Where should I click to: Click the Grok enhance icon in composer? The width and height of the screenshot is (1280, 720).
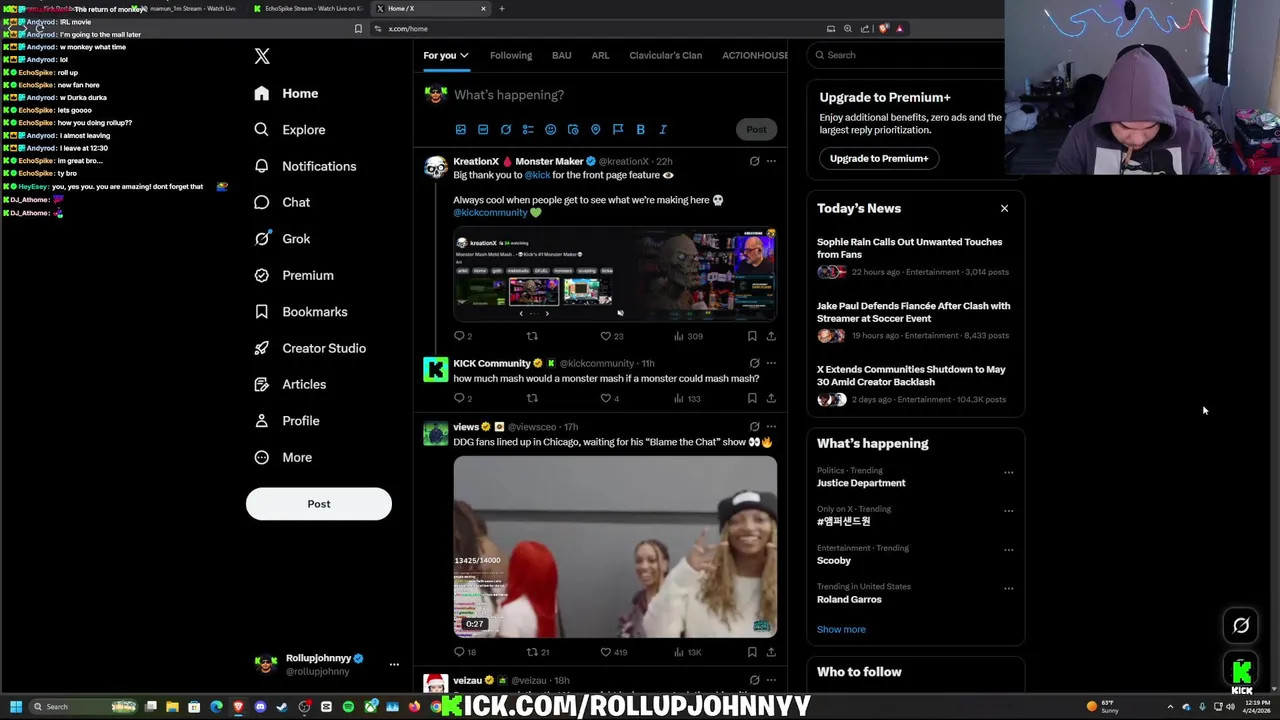pyautogui.click(x=506, y=129)
